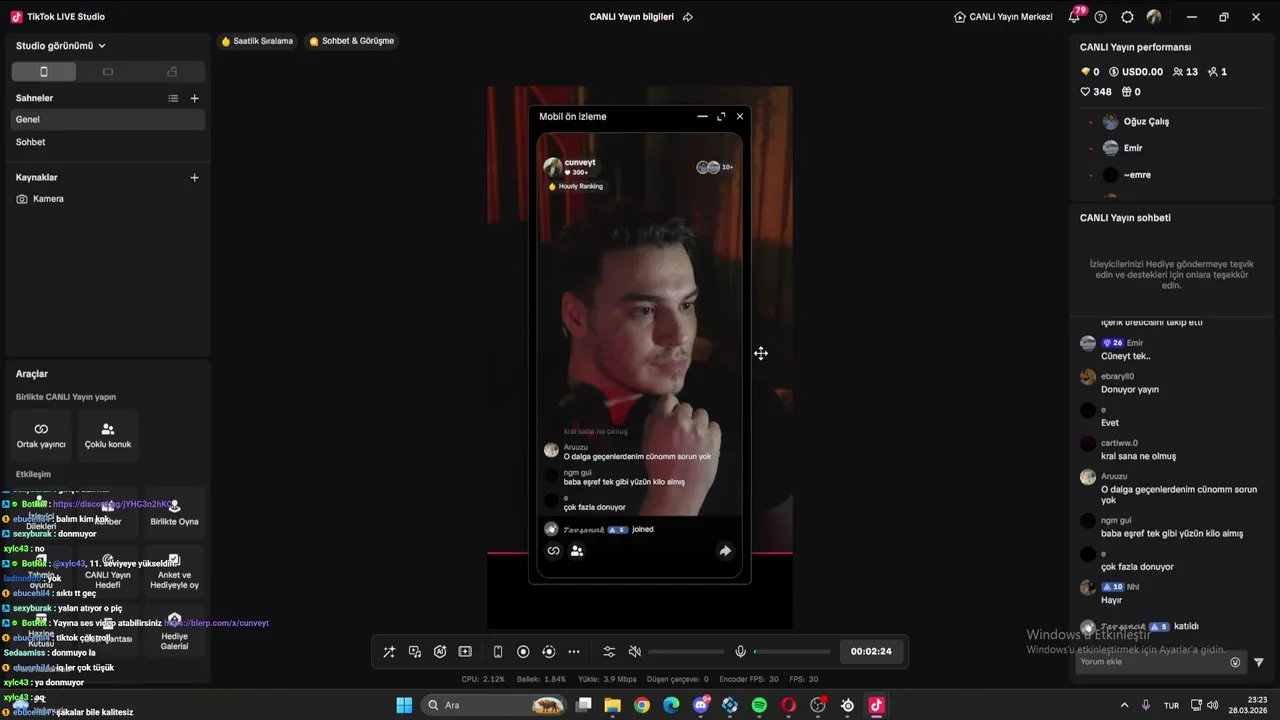Click Windows Start button on taskbar
The height and width of the screenshot is (720, 1280).
coord(404,705)
